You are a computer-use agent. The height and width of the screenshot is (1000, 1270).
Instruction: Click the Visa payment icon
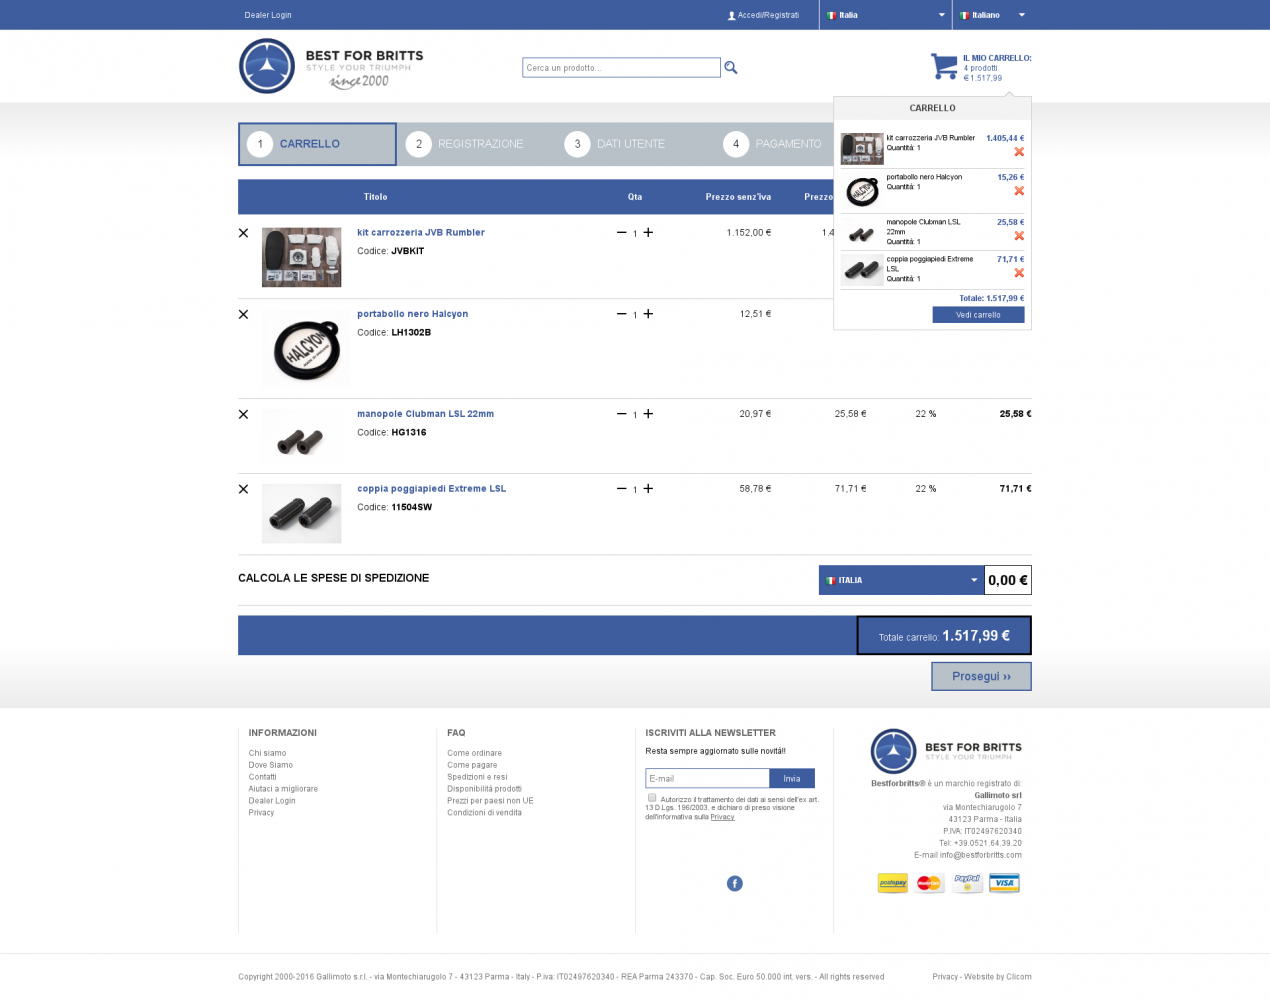(x=1004, y=883)
